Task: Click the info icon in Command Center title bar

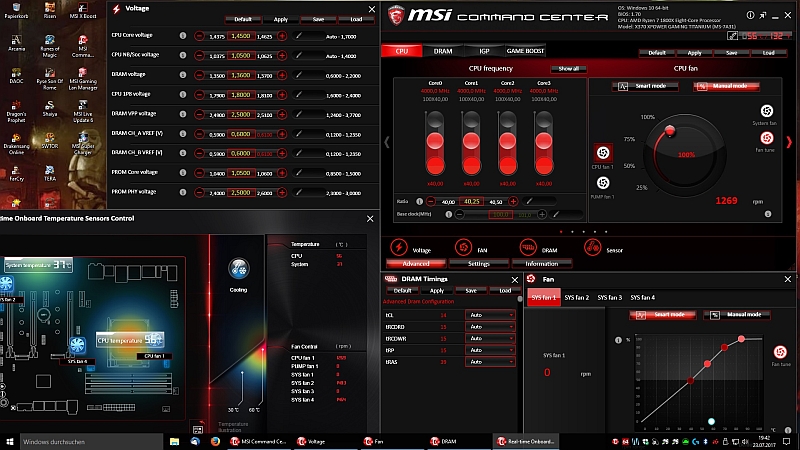Action: [750, 15]
